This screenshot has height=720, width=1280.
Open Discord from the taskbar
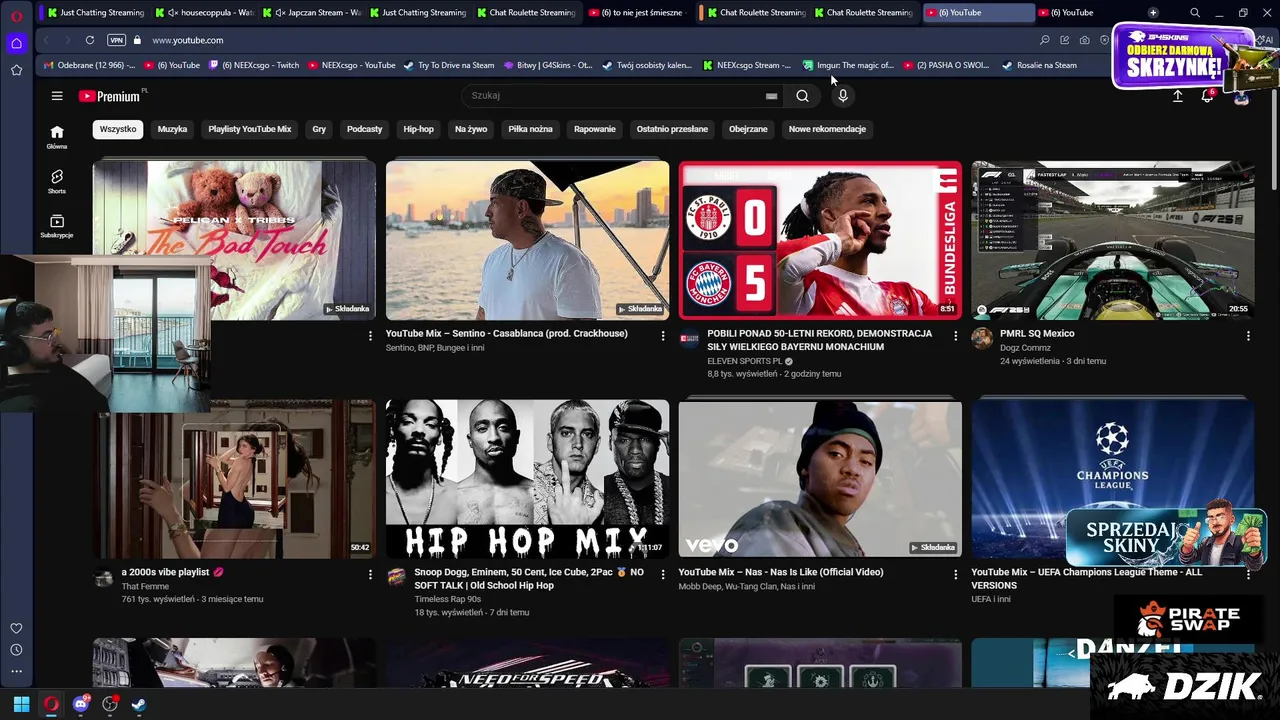[x=81, y=704]
